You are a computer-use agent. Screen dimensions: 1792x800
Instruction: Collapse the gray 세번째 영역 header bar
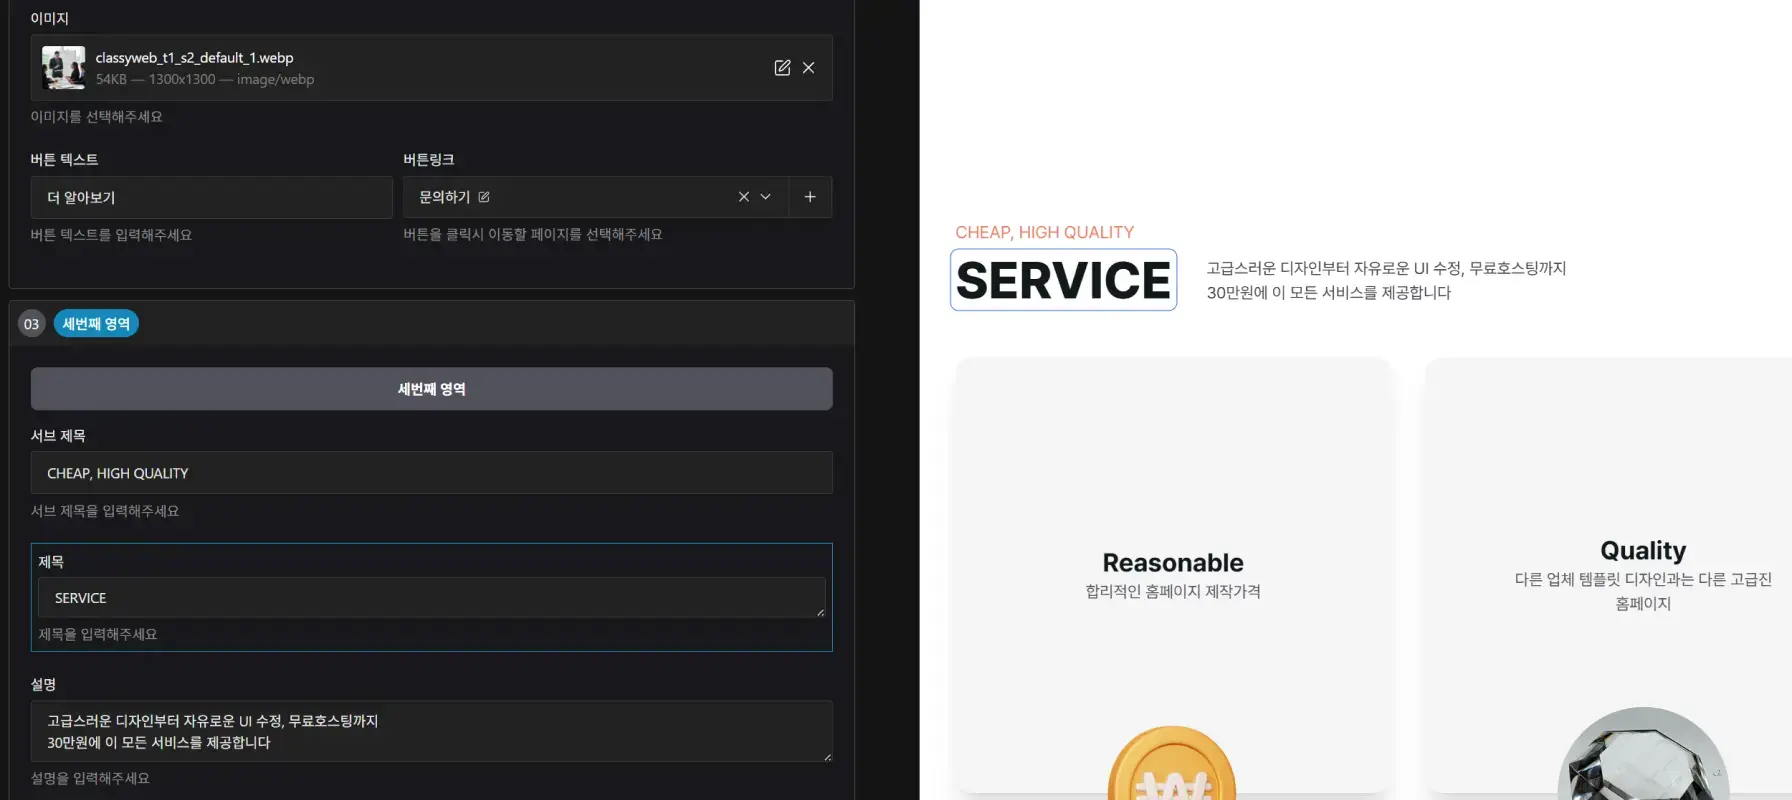431,389
